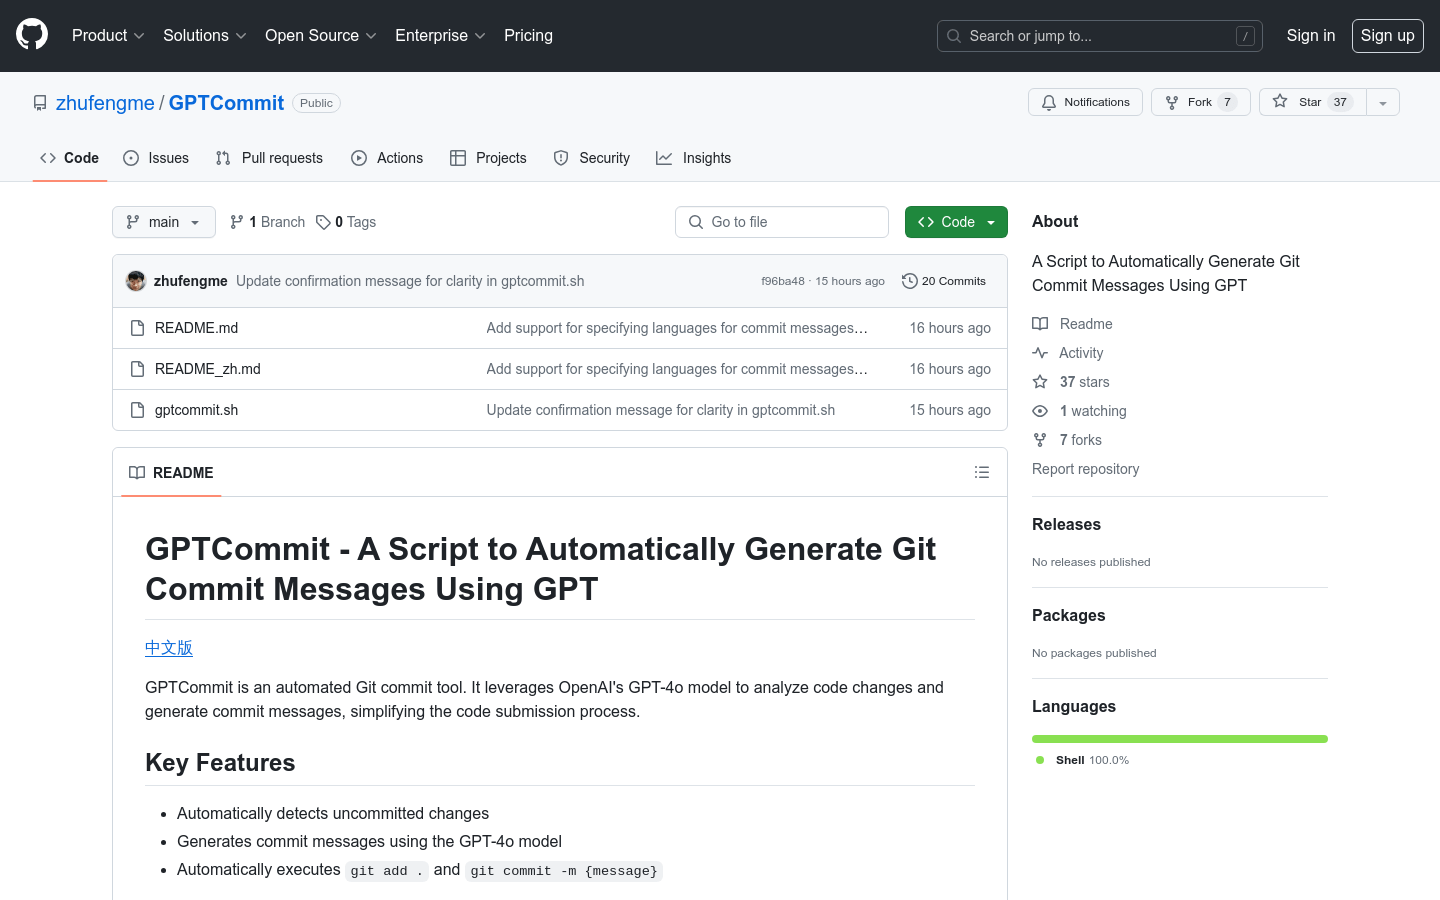Expand the Enterprise menu

tap(440, 35)
